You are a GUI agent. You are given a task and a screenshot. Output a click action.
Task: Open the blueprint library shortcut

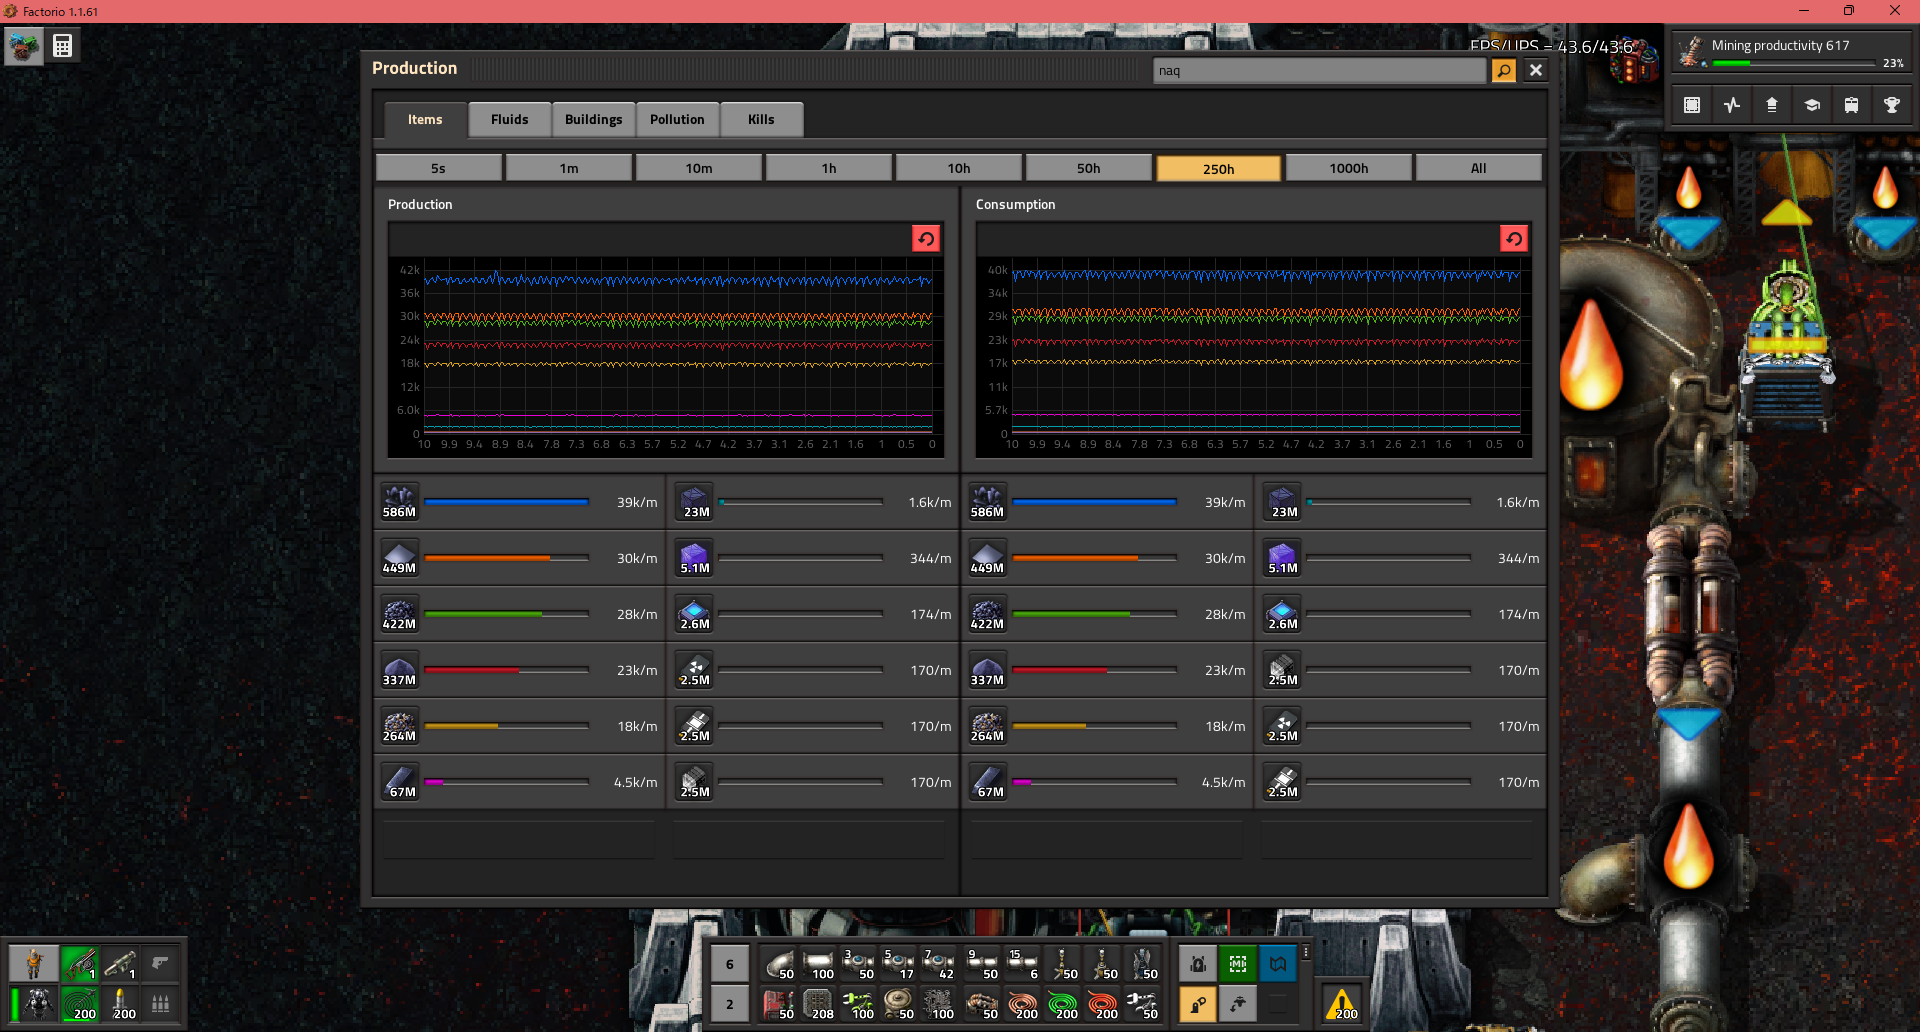pyautogui.click(x=1692, y=105)
